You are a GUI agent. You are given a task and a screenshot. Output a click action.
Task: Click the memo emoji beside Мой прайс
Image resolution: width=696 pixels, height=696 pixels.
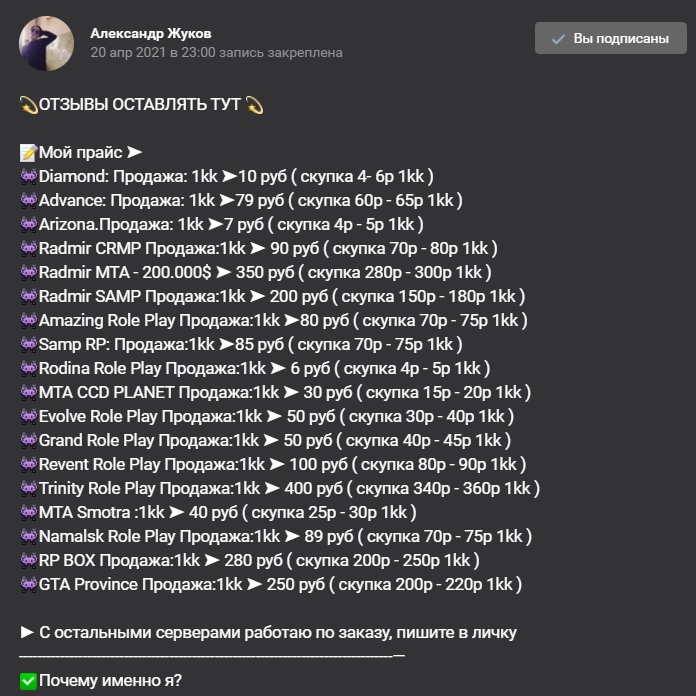28,153
